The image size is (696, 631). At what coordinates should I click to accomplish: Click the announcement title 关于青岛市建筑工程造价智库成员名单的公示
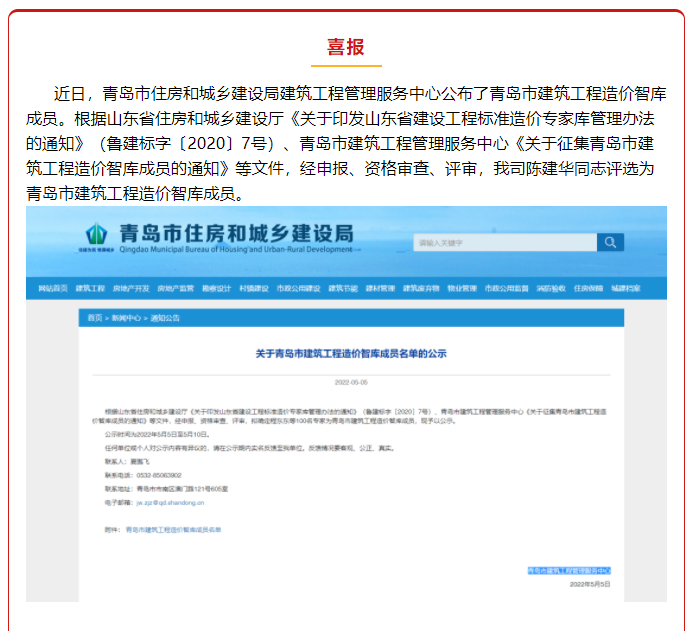click(350, 353)
